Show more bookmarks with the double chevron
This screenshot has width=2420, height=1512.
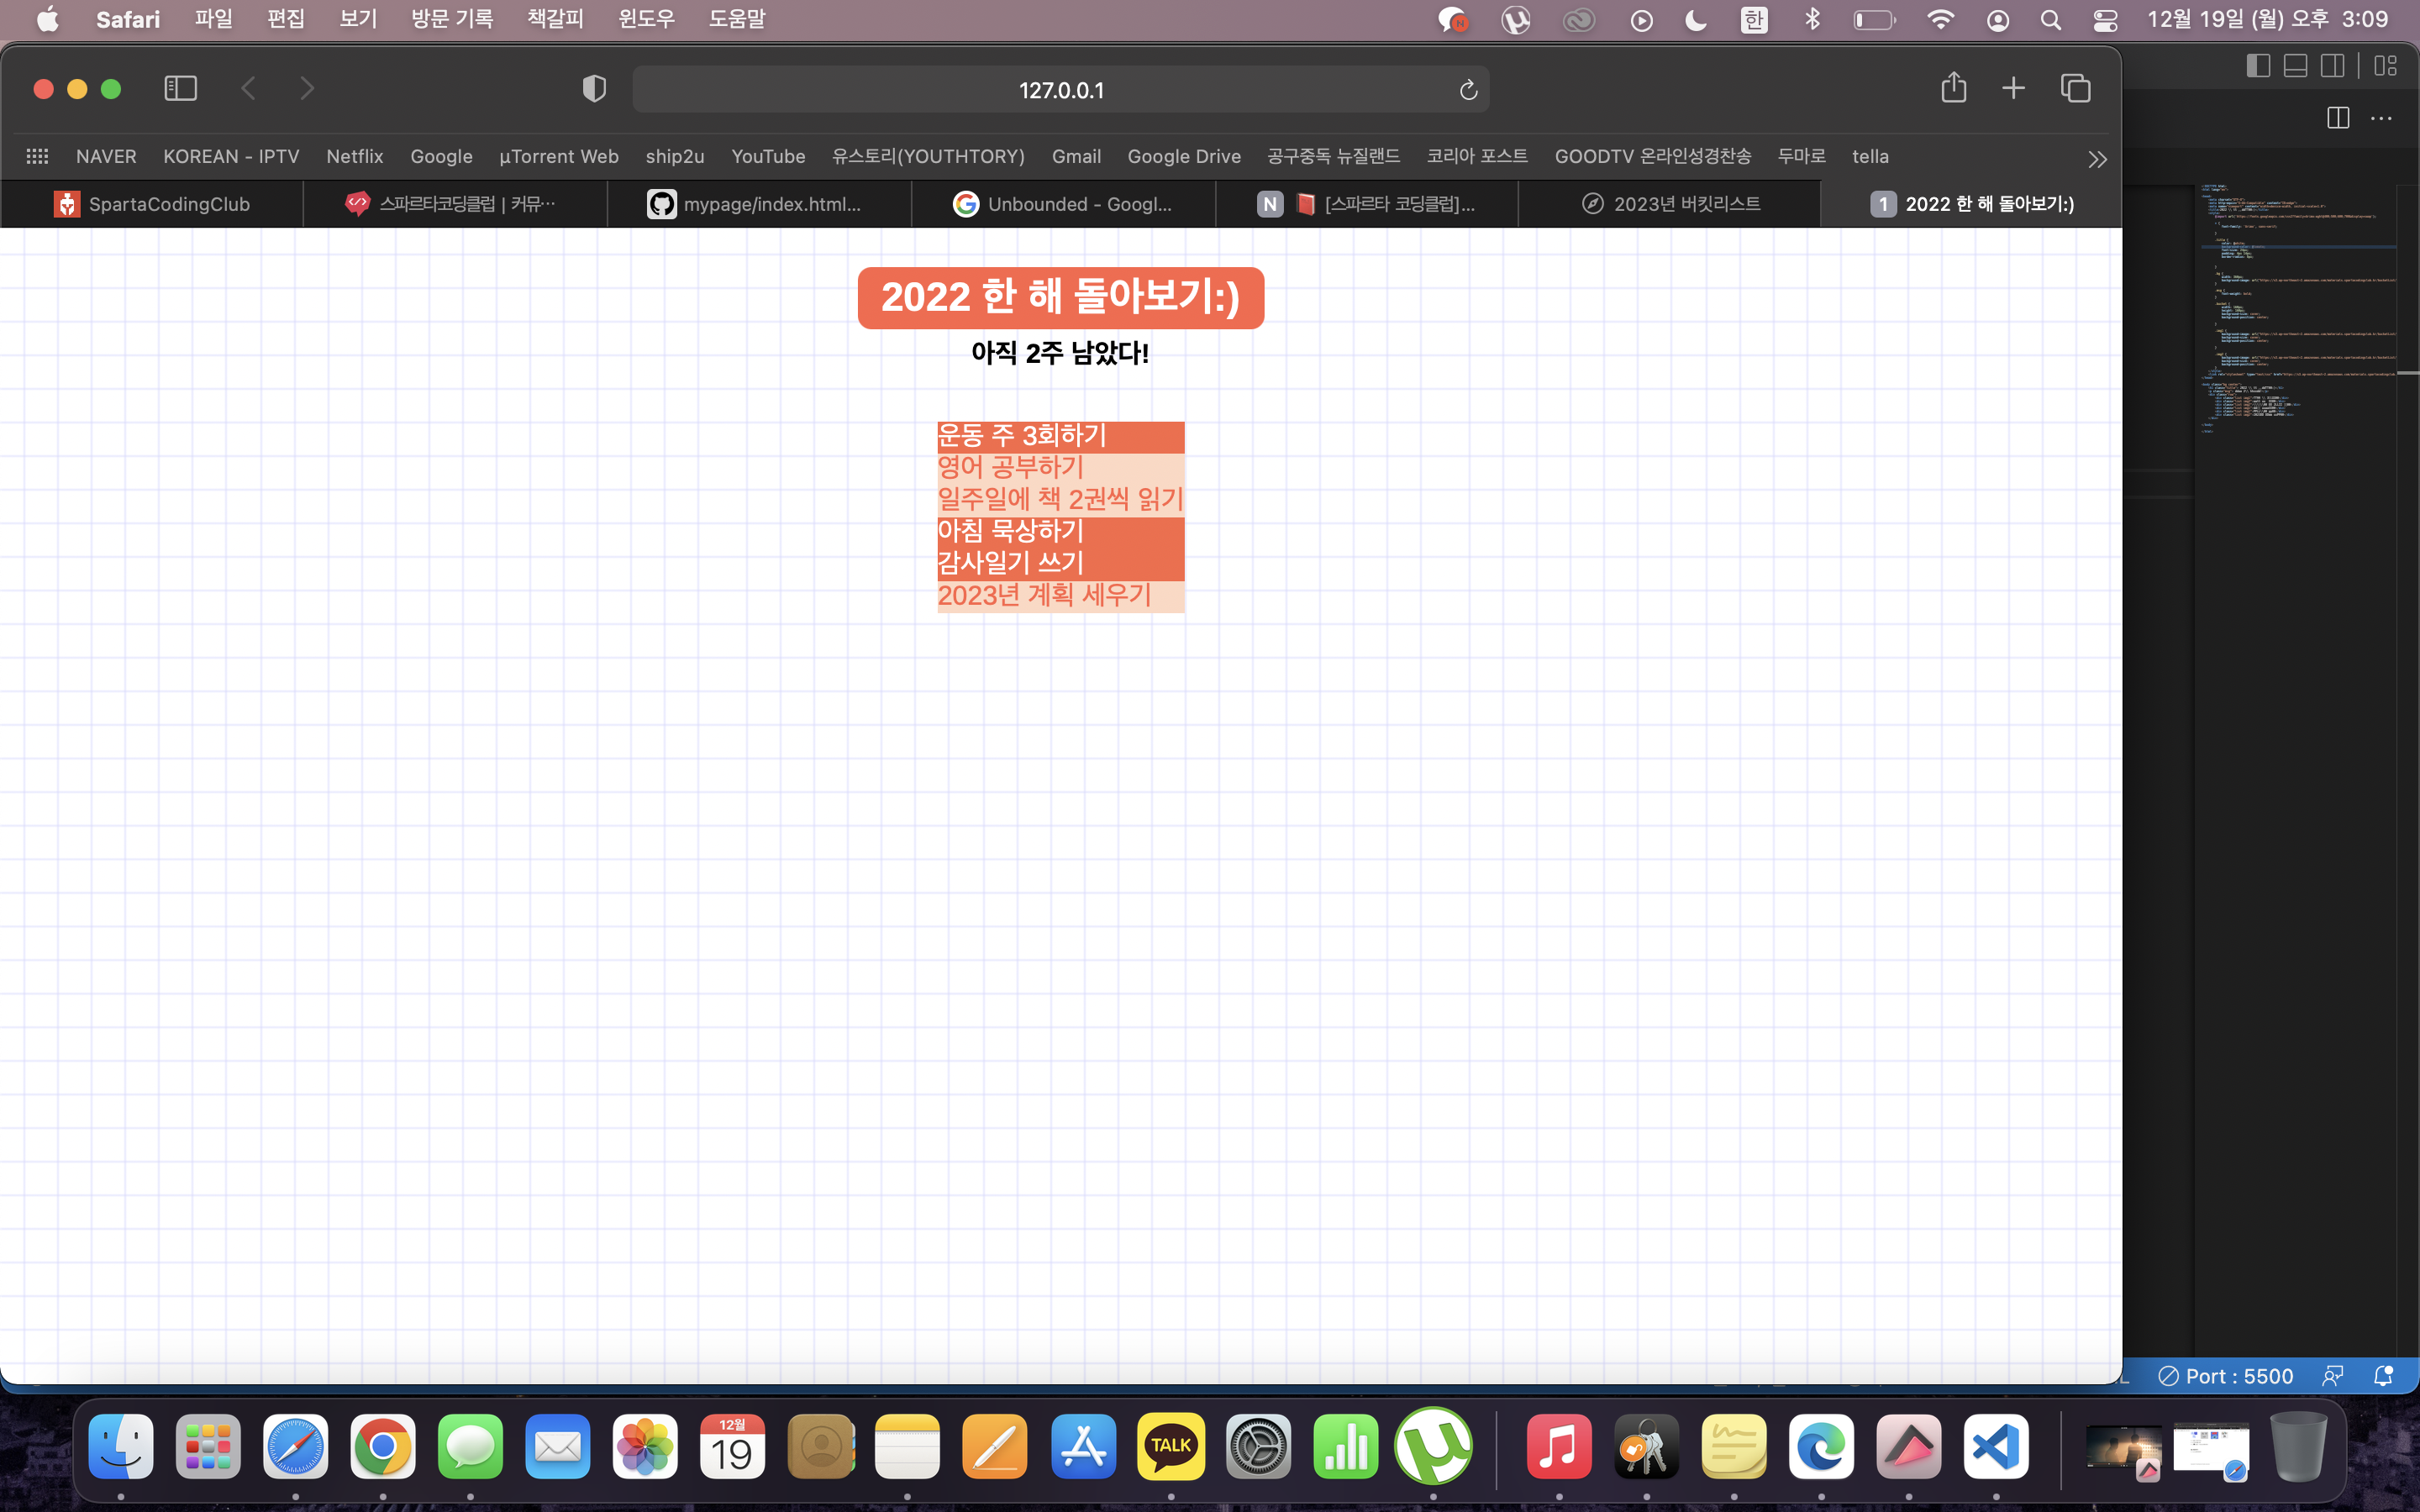point(2097,159)
